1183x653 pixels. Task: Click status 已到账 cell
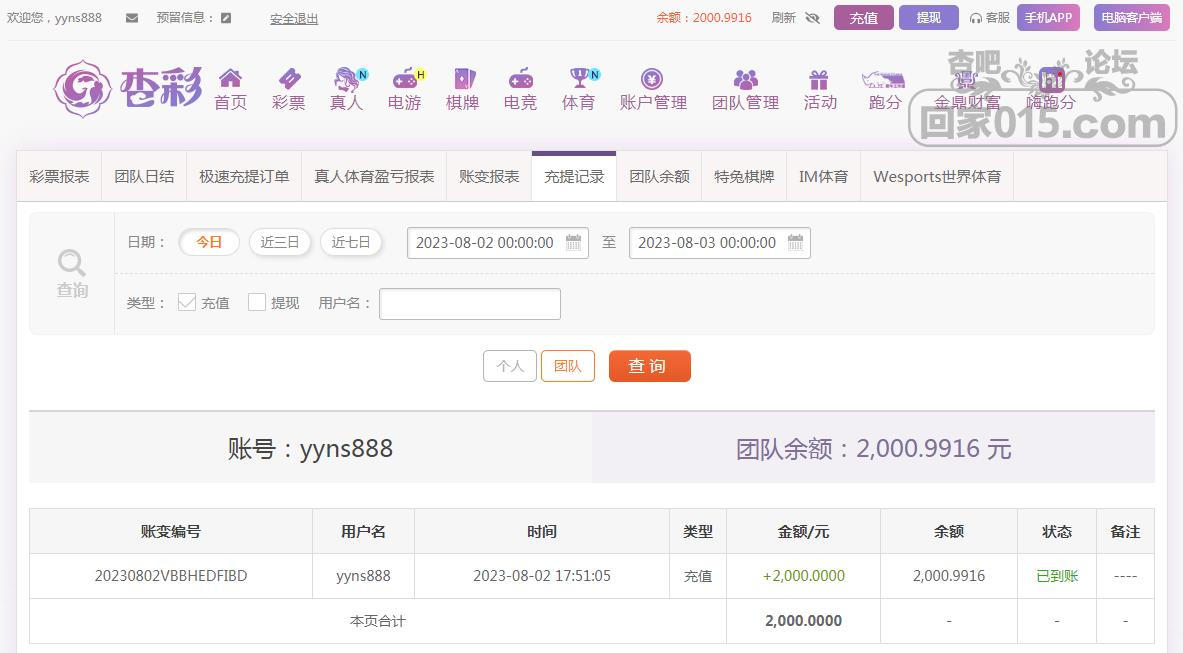coord(1057,576)
